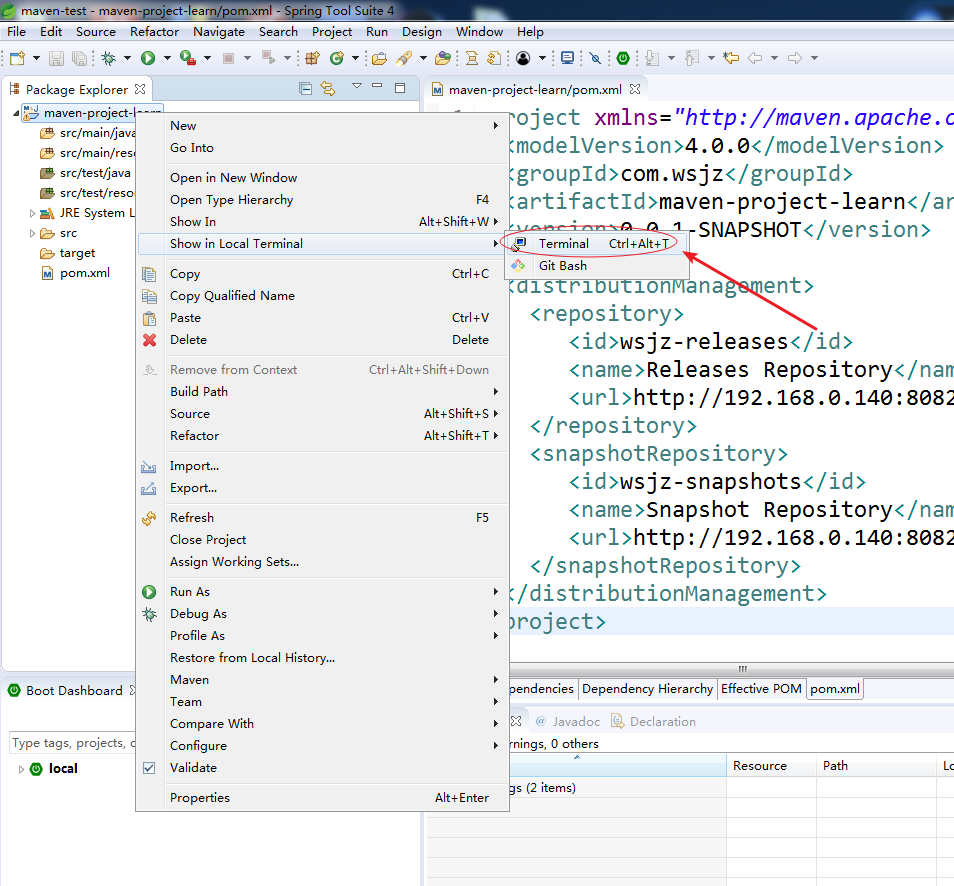Open the Window menu
This screenshot has width=954, height=886.
[479, 32]
